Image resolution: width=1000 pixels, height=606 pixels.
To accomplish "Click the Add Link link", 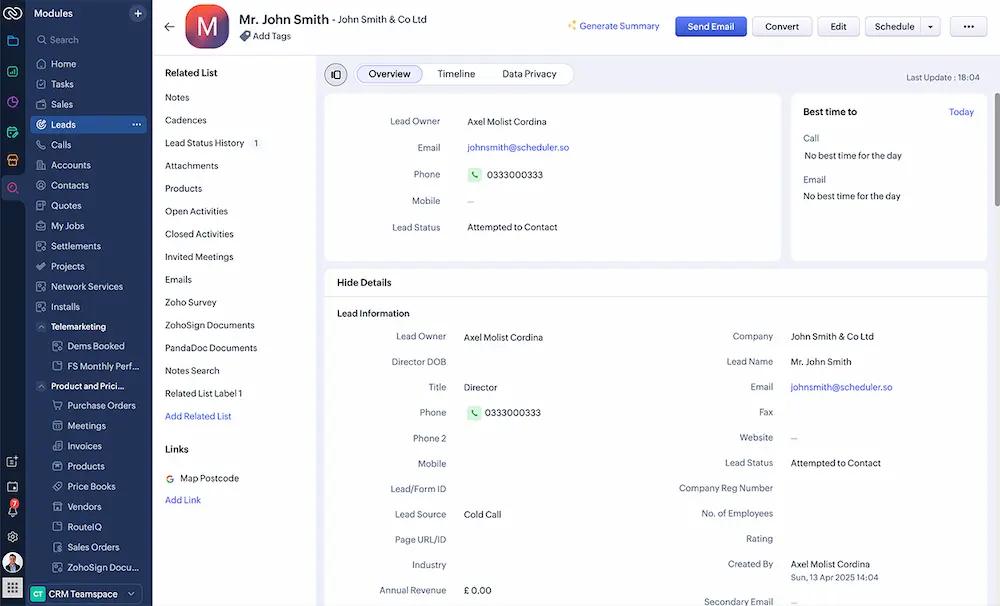I will pyautogui.click(x=182, y=500).
